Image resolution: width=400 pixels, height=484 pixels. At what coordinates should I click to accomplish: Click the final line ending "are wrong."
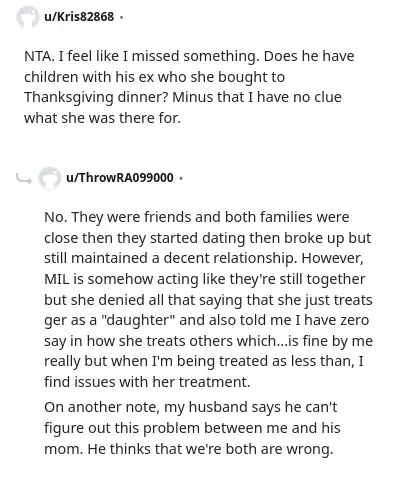189,449
